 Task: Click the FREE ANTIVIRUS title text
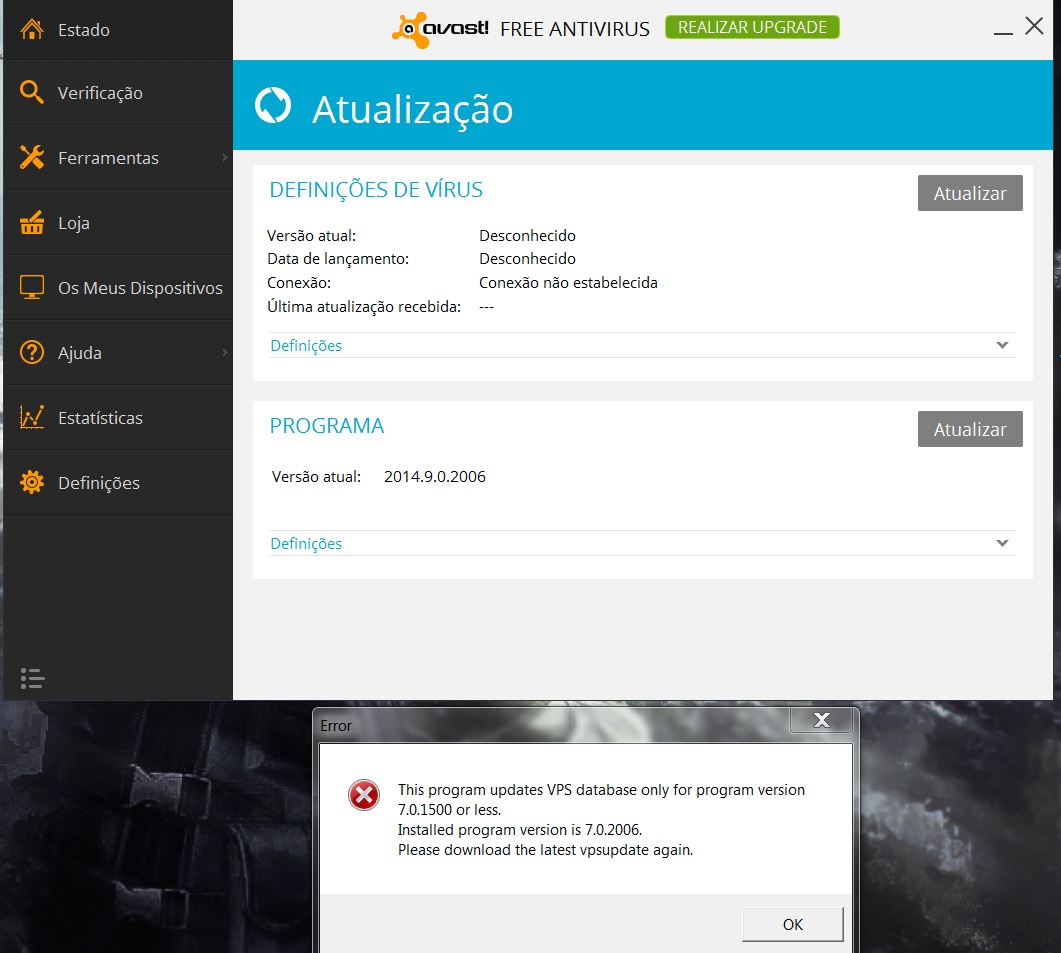tap(574, 29)
